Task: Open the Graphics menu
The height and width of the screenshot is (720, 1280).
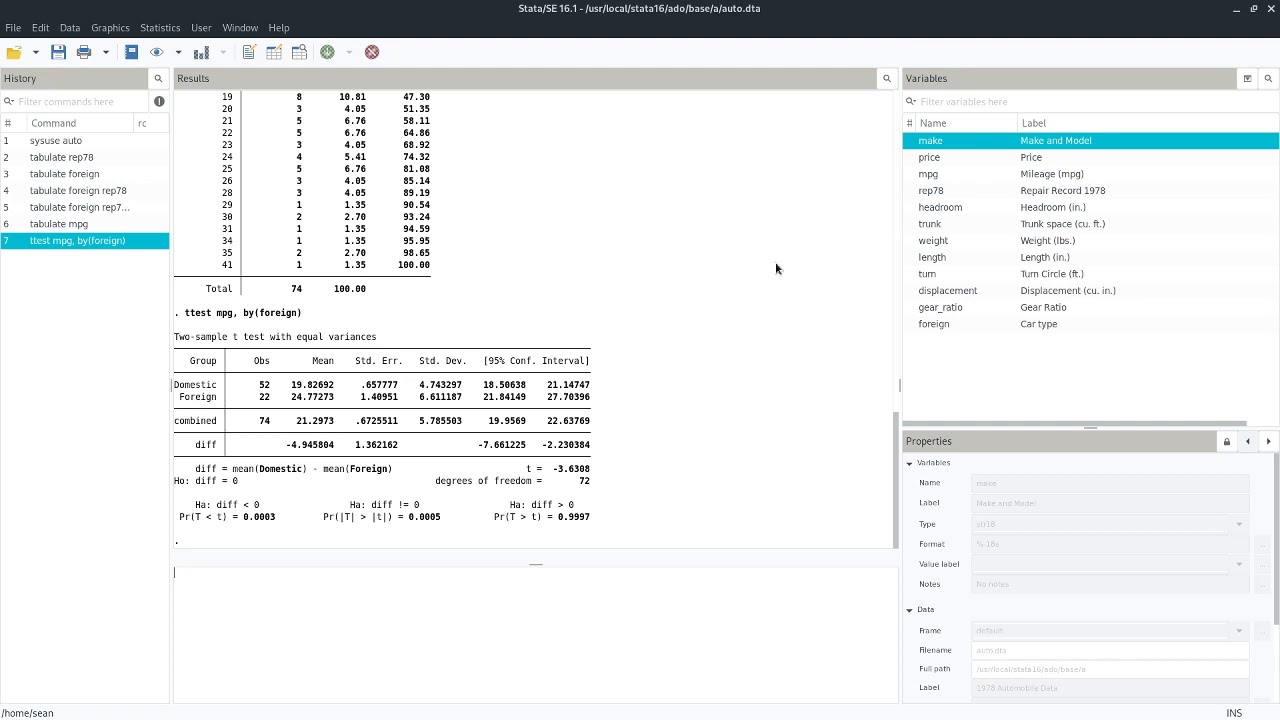Action: [x=110, y=27]
